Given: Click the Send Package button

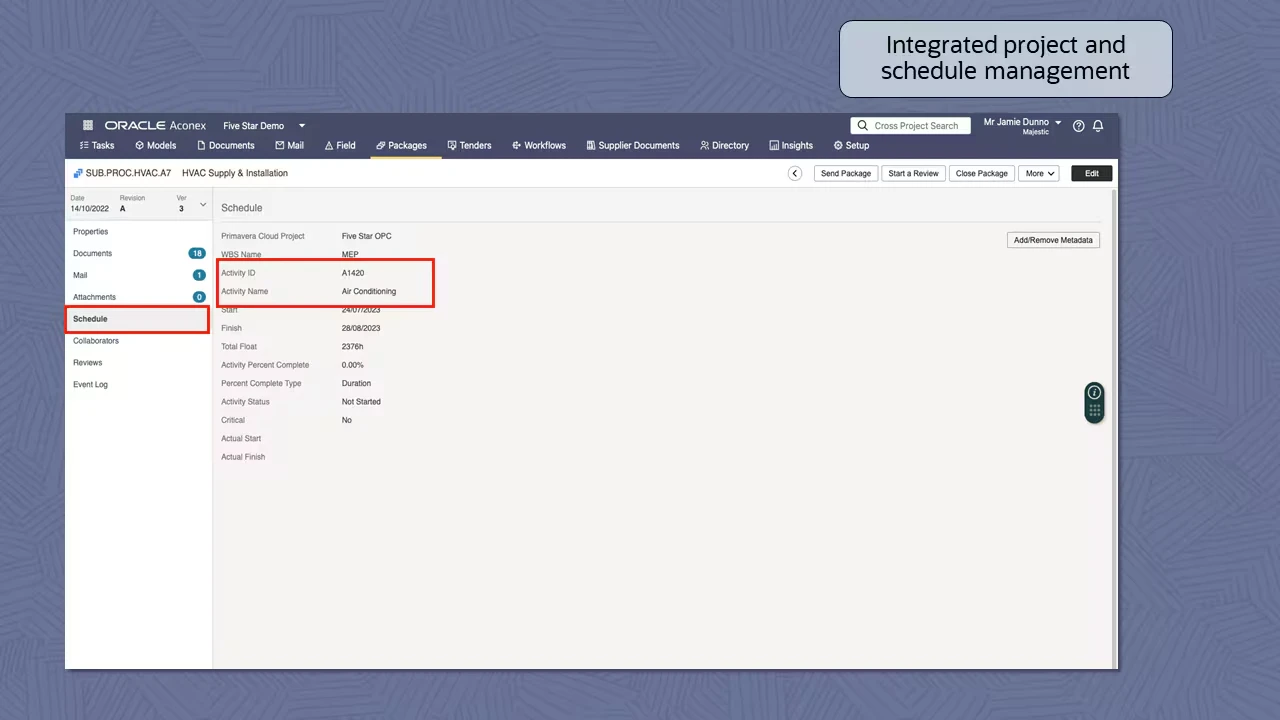Looking at the screenshot, I should pos(845,173).
